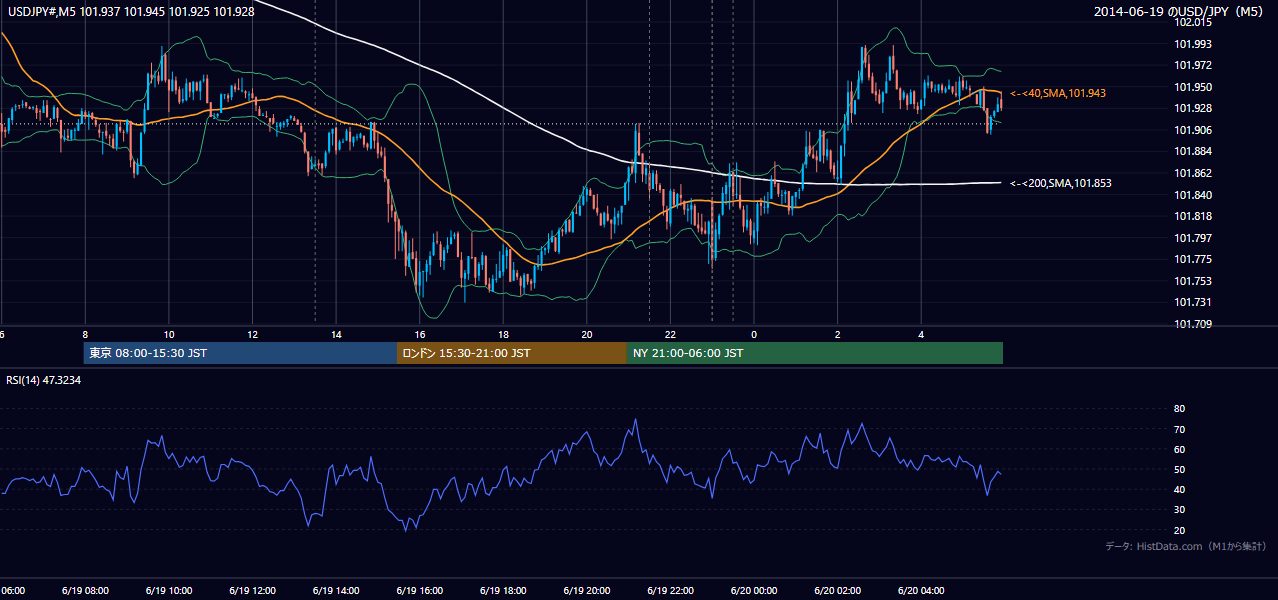Click the 2014-06-19 USD/JPY (M5) title
The image size is (1278, 600).
pyautogui.click(x=1180, y=12)
